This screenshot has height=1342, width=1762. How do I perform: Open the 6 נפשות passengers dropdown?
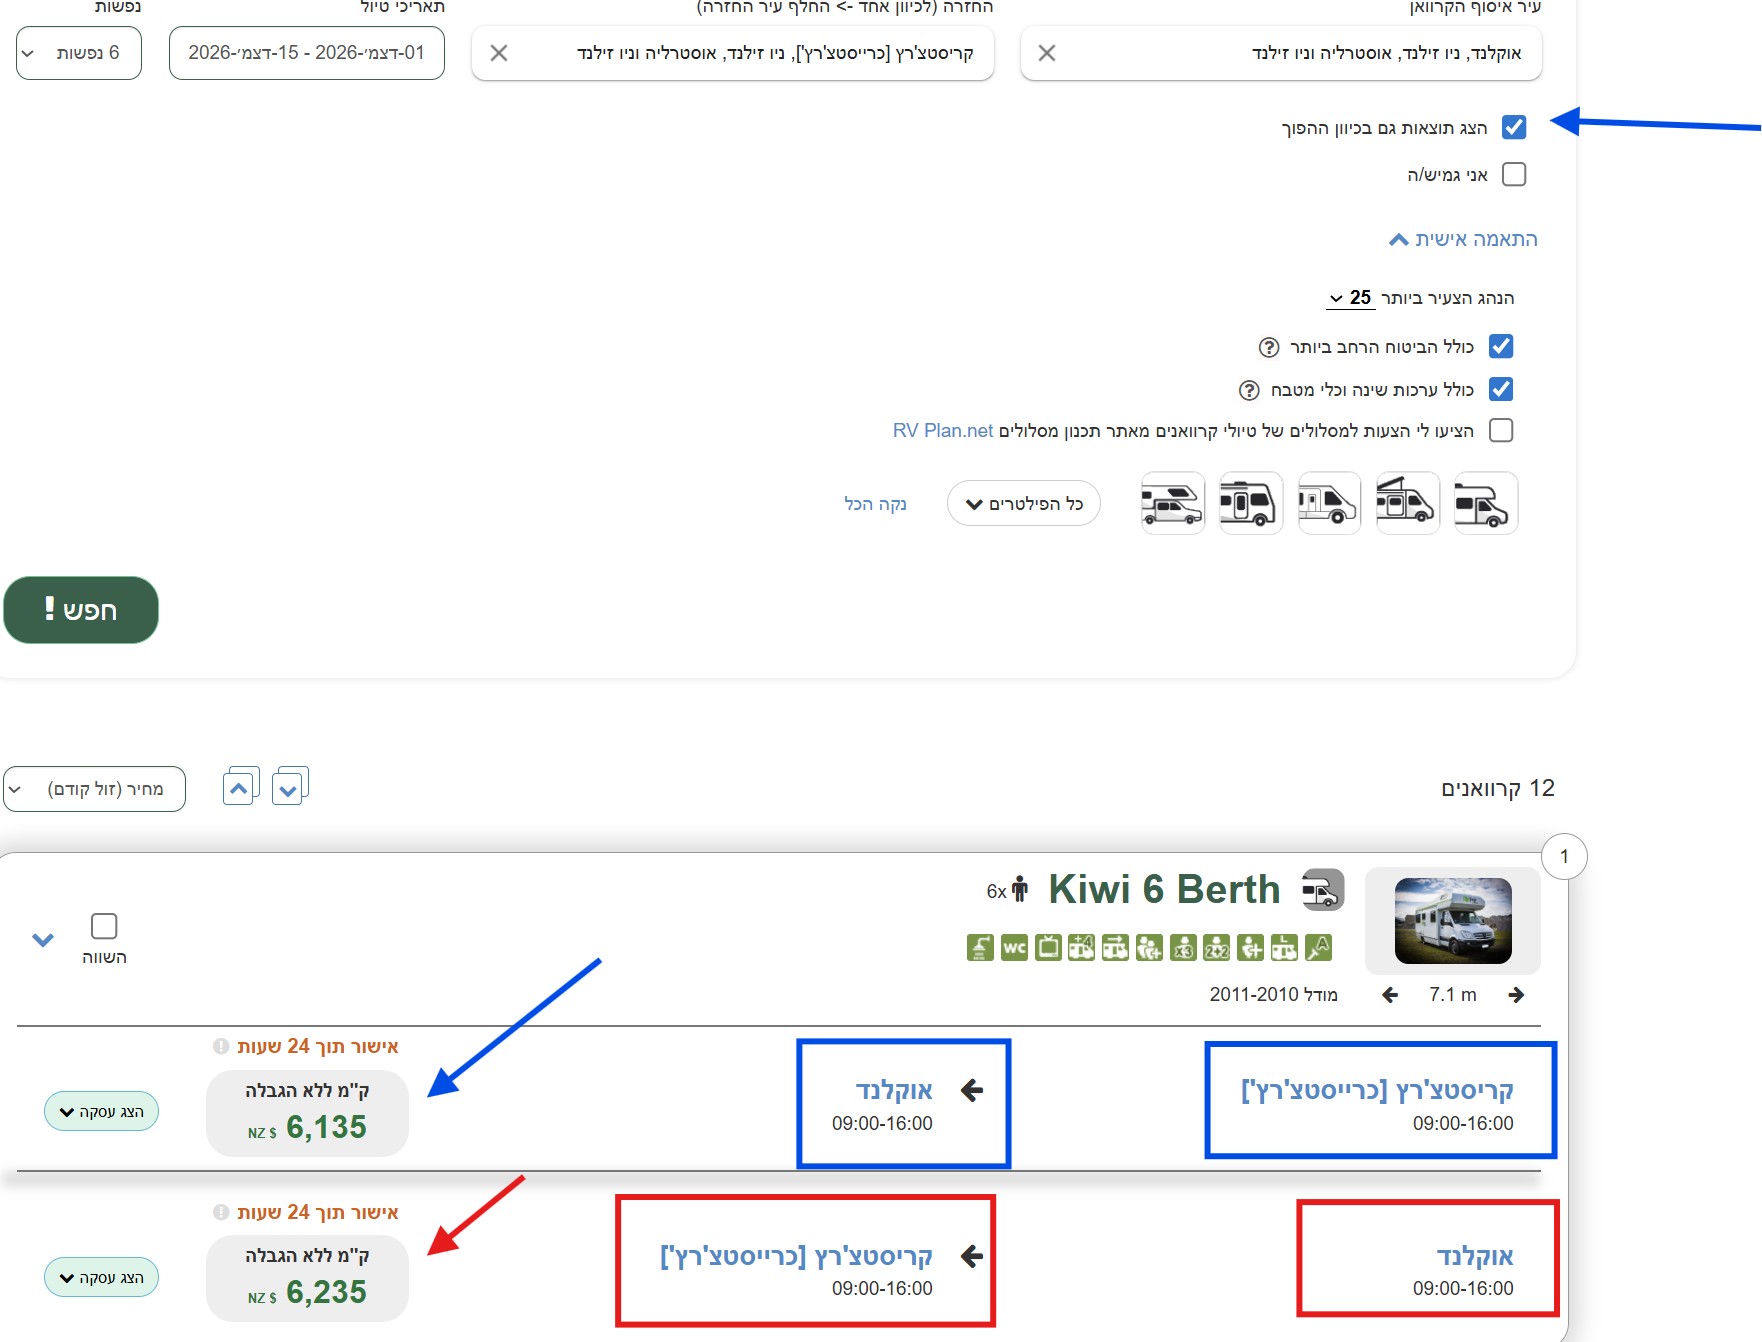point(79,53)
